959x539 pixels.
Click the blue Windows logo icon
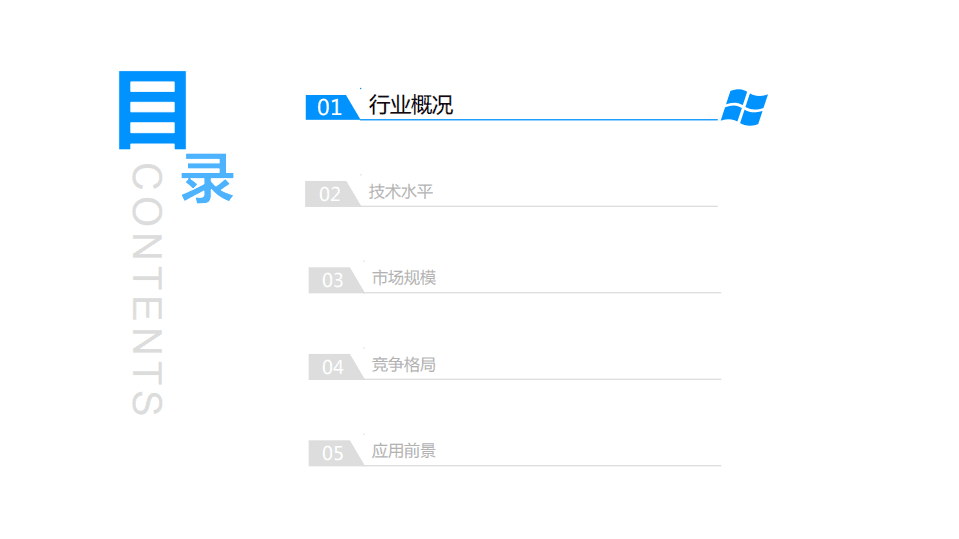744,107
